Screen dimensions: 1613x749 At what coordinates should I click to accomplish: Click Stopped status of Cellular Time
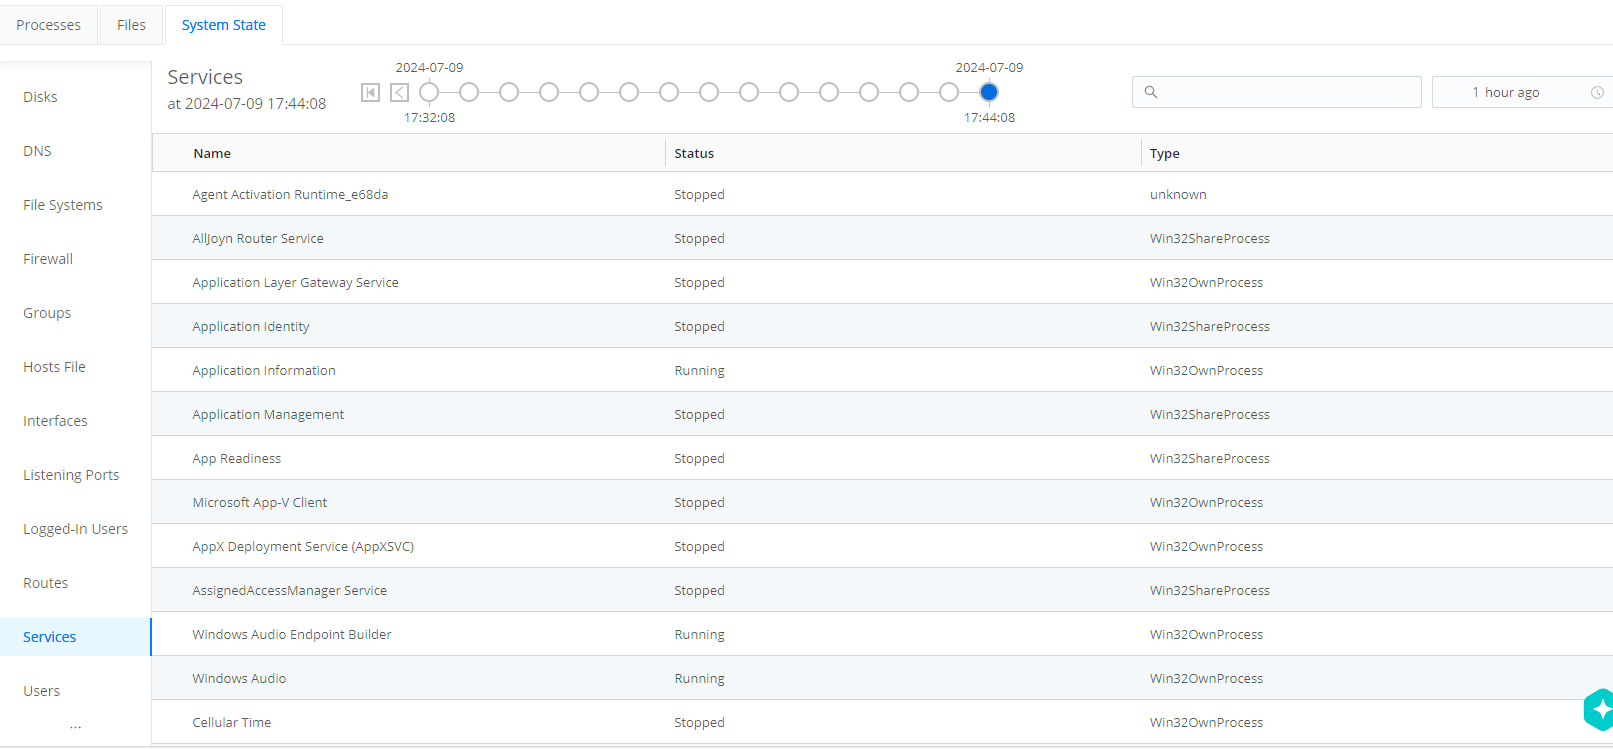coord(699,722)
